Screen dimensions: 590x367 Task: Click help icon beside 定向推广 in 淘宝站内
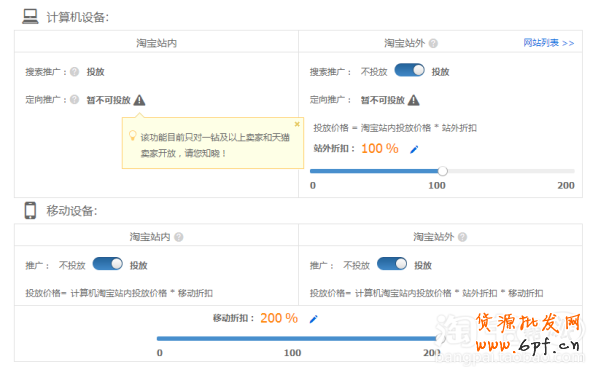75,100
